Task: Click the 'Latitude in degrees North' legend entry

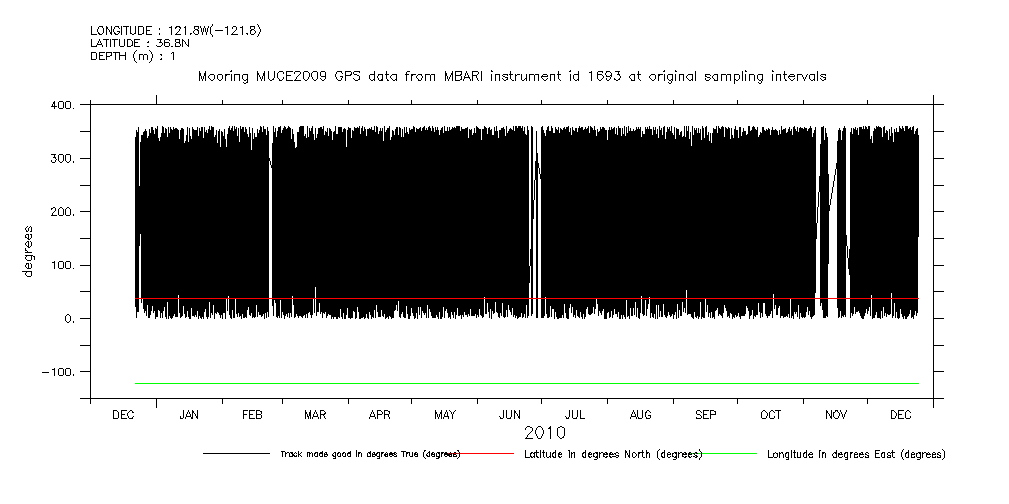Action: [x=613, y=454]
